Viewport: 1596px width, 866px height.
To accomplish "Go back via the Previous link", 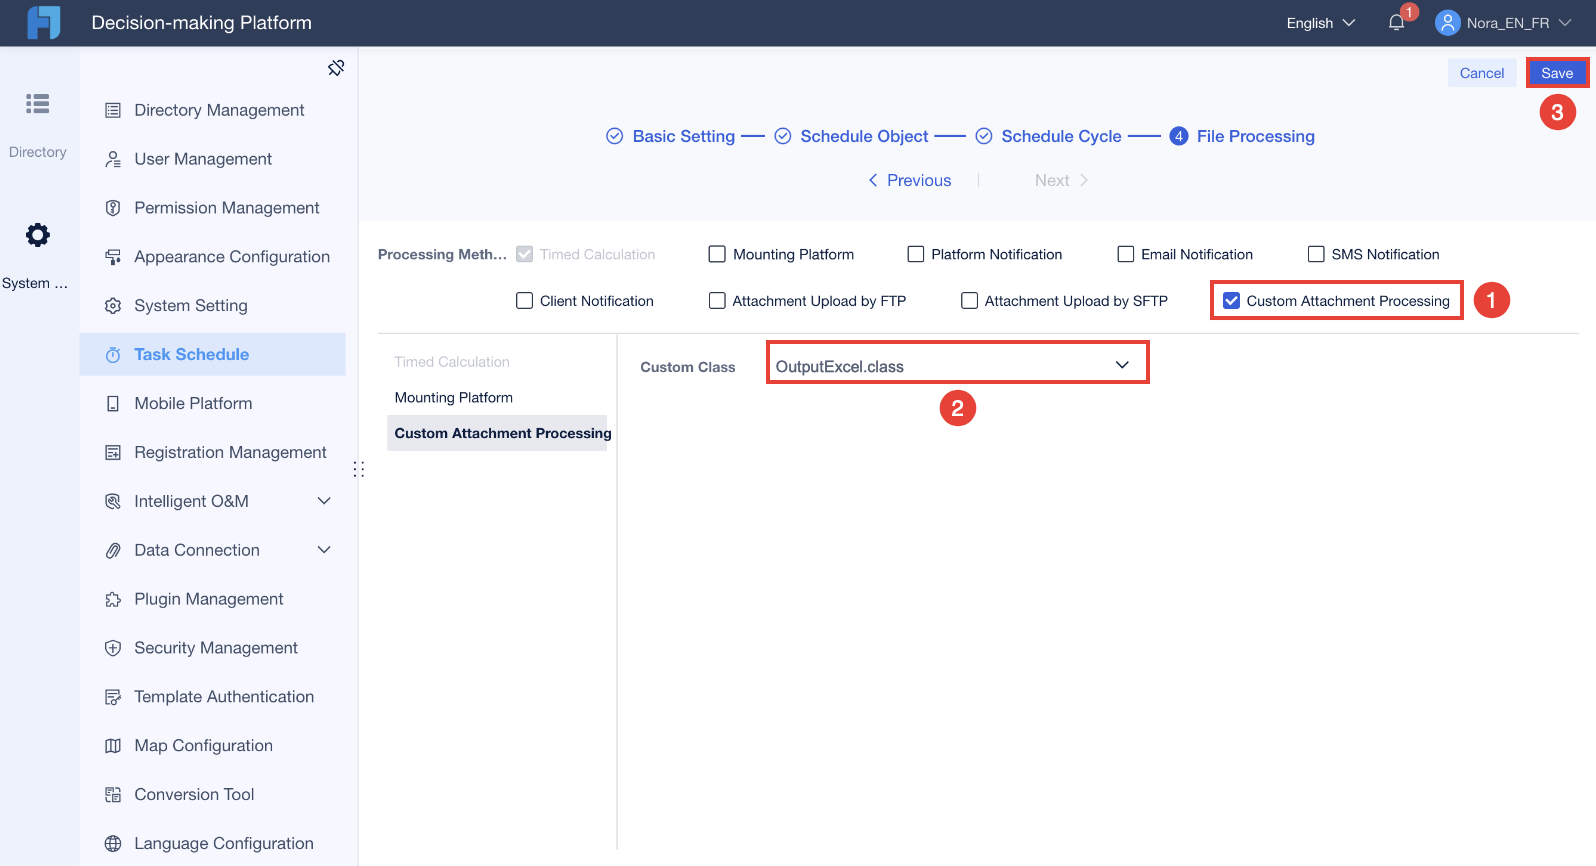I will pos(910,180).
